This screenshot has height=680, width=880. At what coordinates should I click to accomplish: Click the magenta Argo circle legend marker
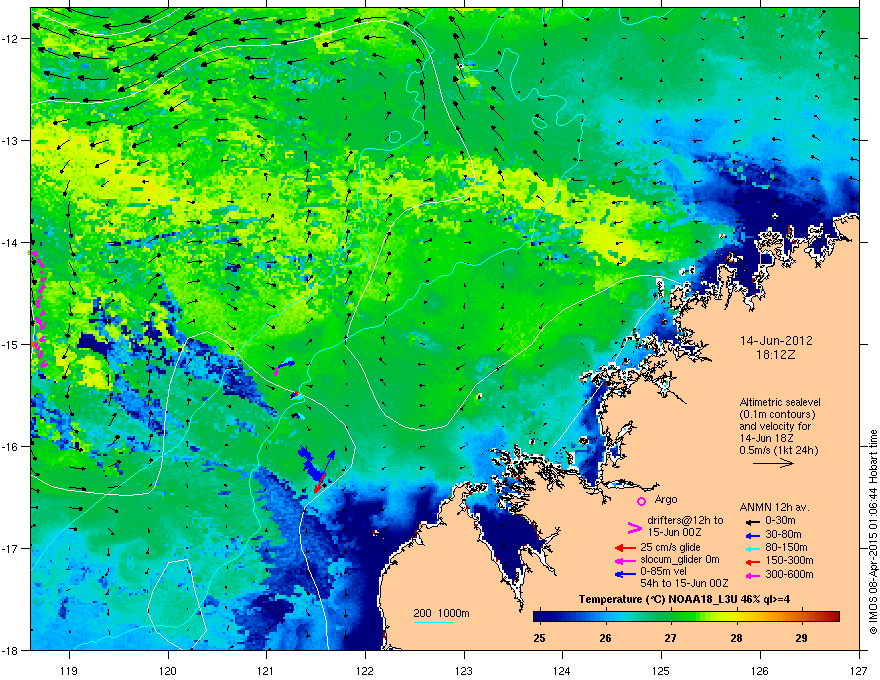pyautogui.click(x=641, y=501)
